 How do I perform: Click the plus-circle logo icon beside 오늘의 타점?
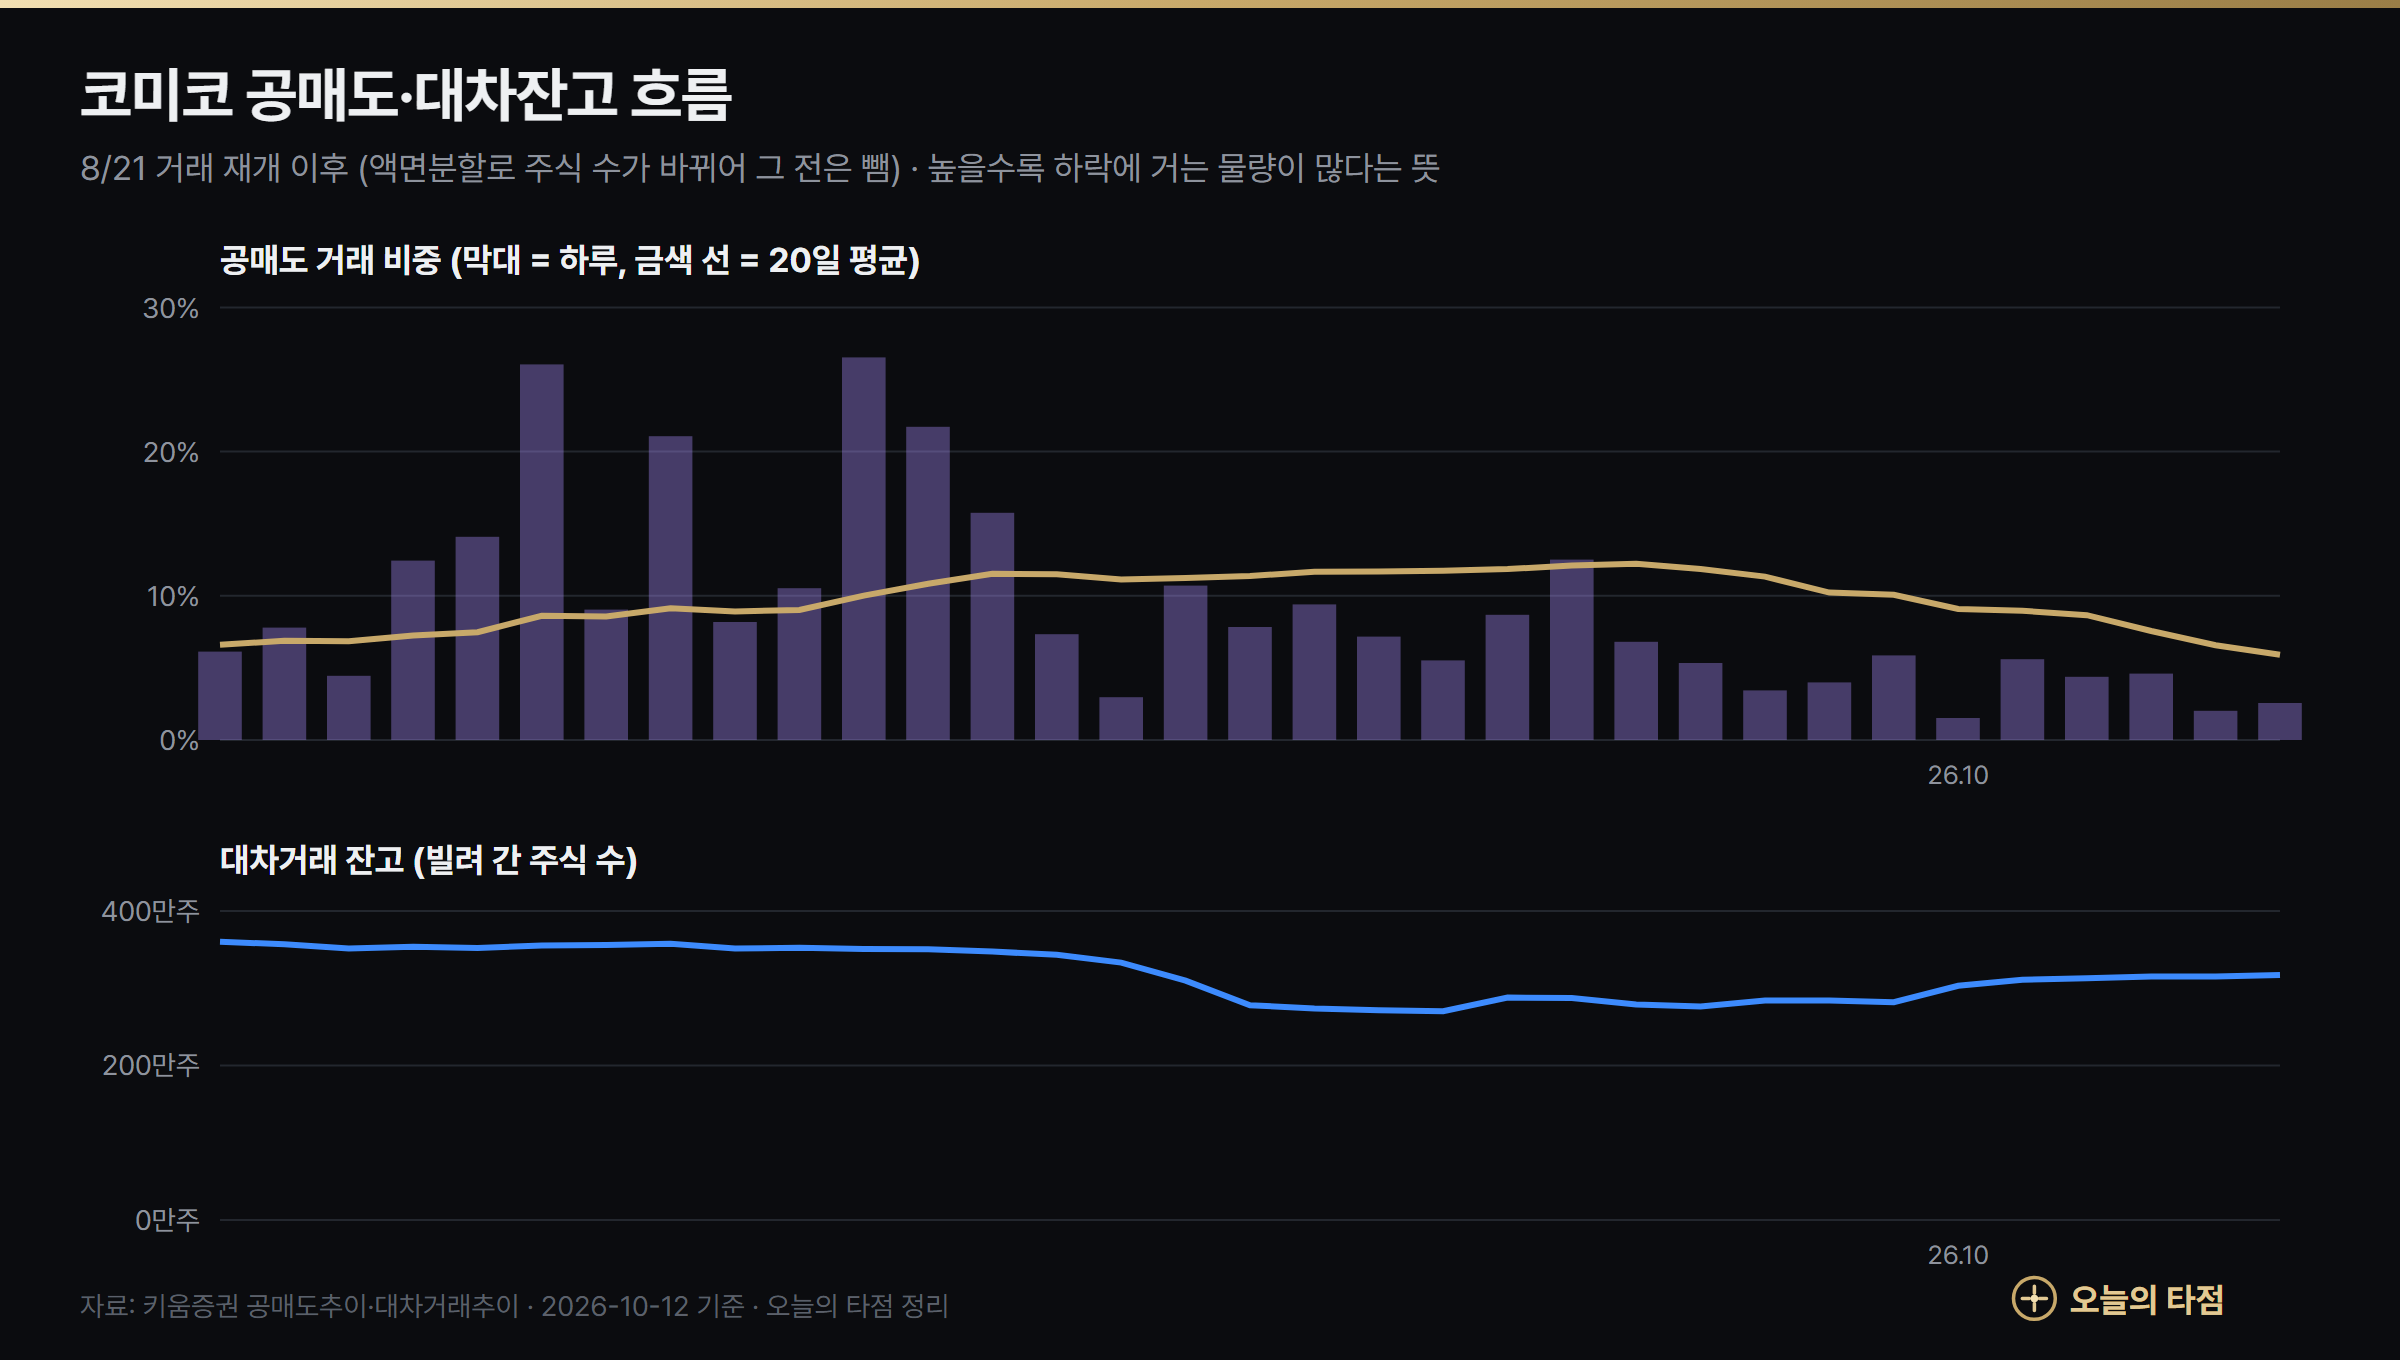point(2033,1299)
